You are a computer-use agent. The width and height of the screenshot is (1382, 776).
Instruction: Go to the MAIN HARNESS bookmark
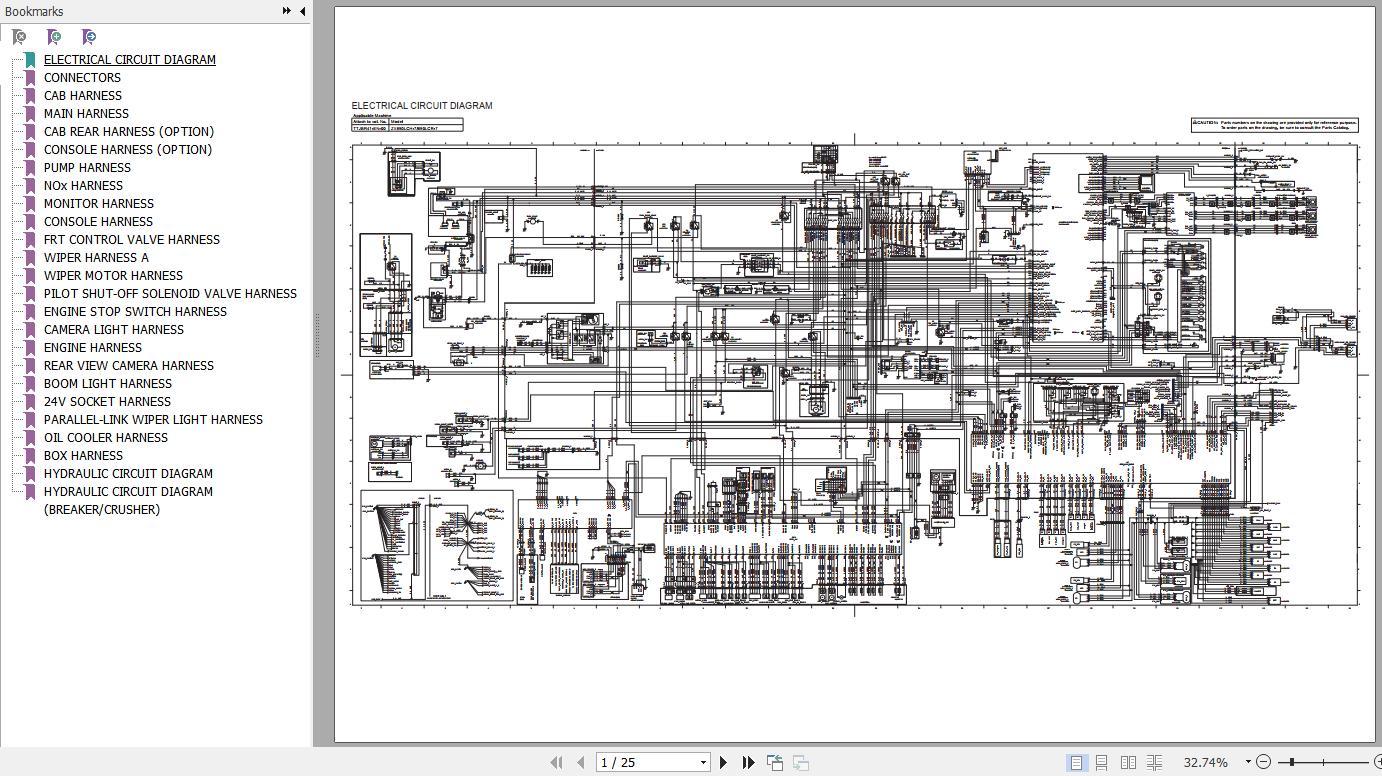click(x=86, y=113)
